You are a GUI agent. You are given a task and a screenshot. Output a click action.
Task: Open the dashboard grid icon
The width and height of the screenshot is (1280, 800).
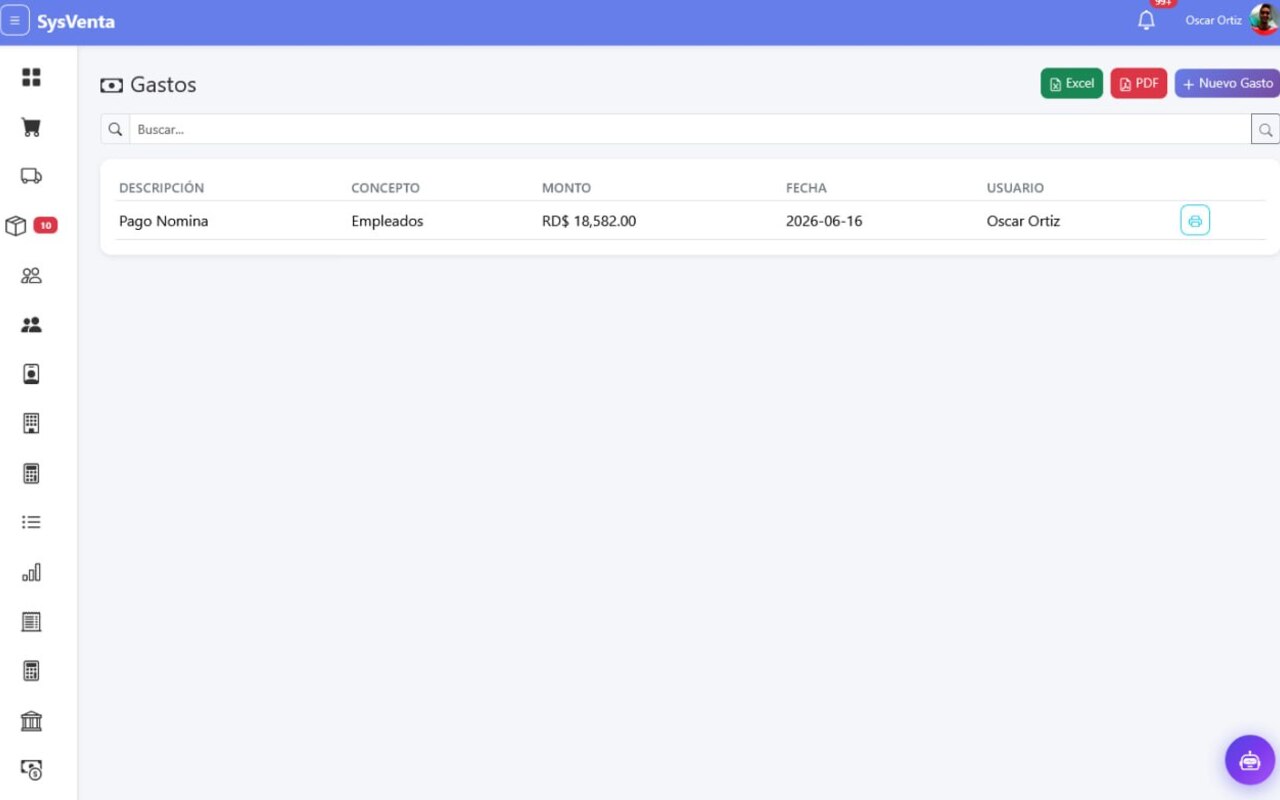(x=31, y=77)
